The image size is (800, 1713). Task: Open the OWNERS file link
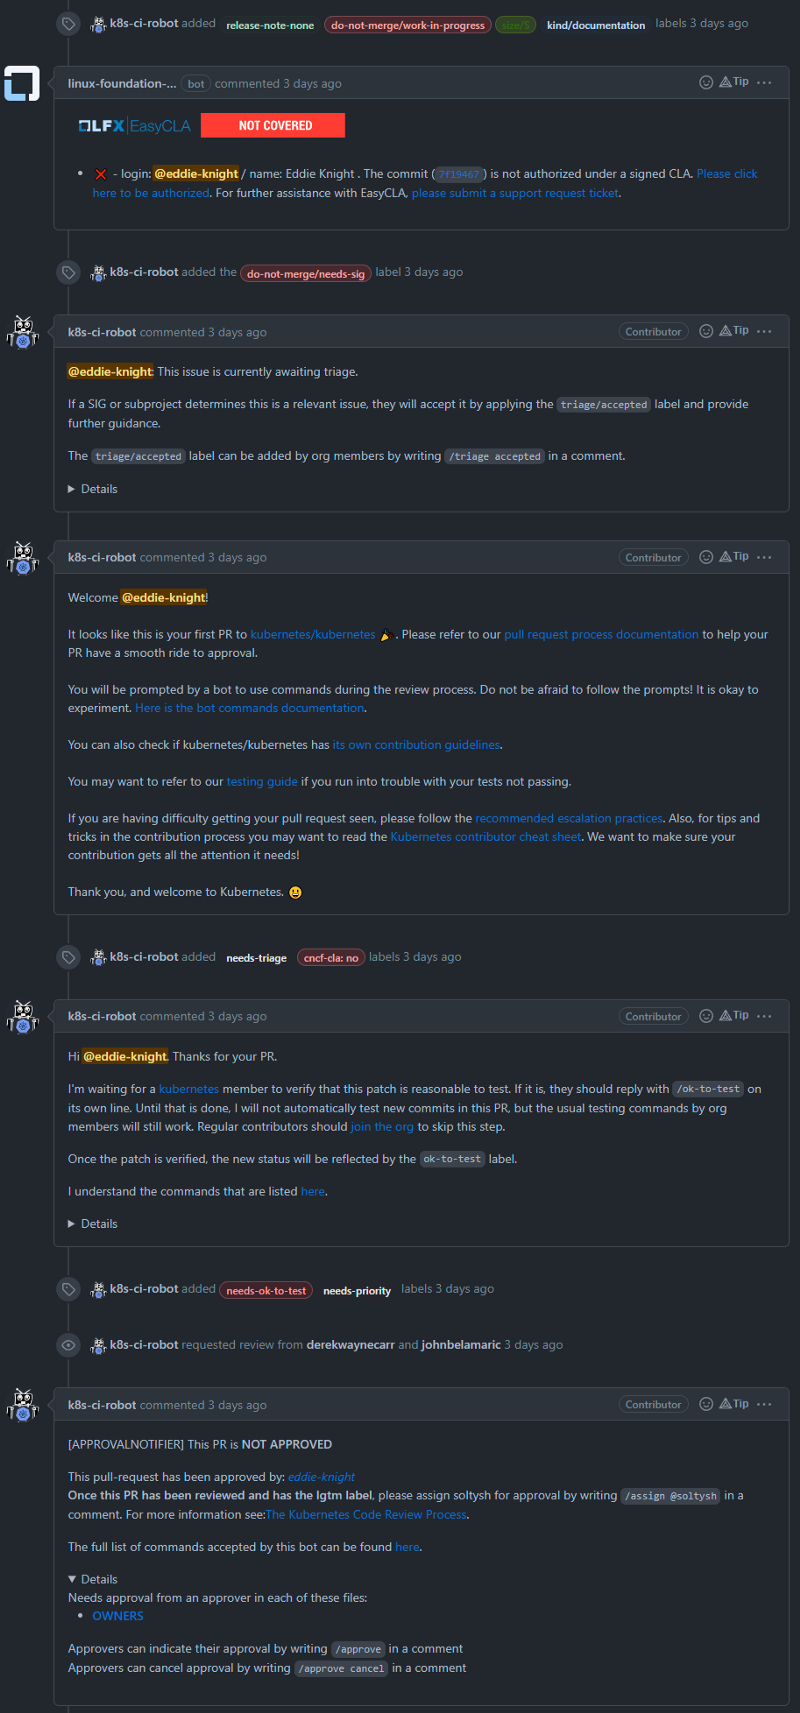click(118, 1616)
